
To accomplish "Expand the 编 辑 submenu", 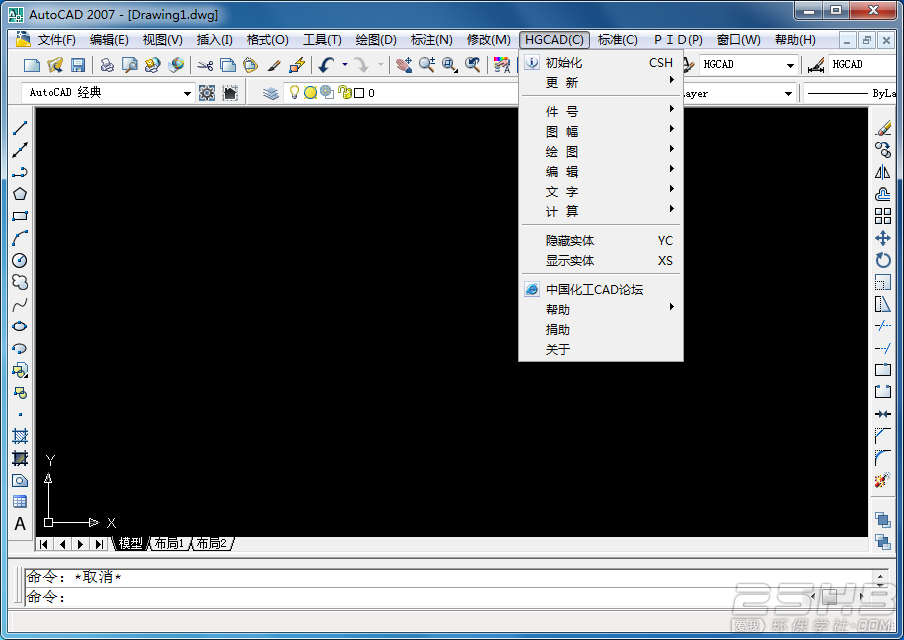I will click(601, 171).
